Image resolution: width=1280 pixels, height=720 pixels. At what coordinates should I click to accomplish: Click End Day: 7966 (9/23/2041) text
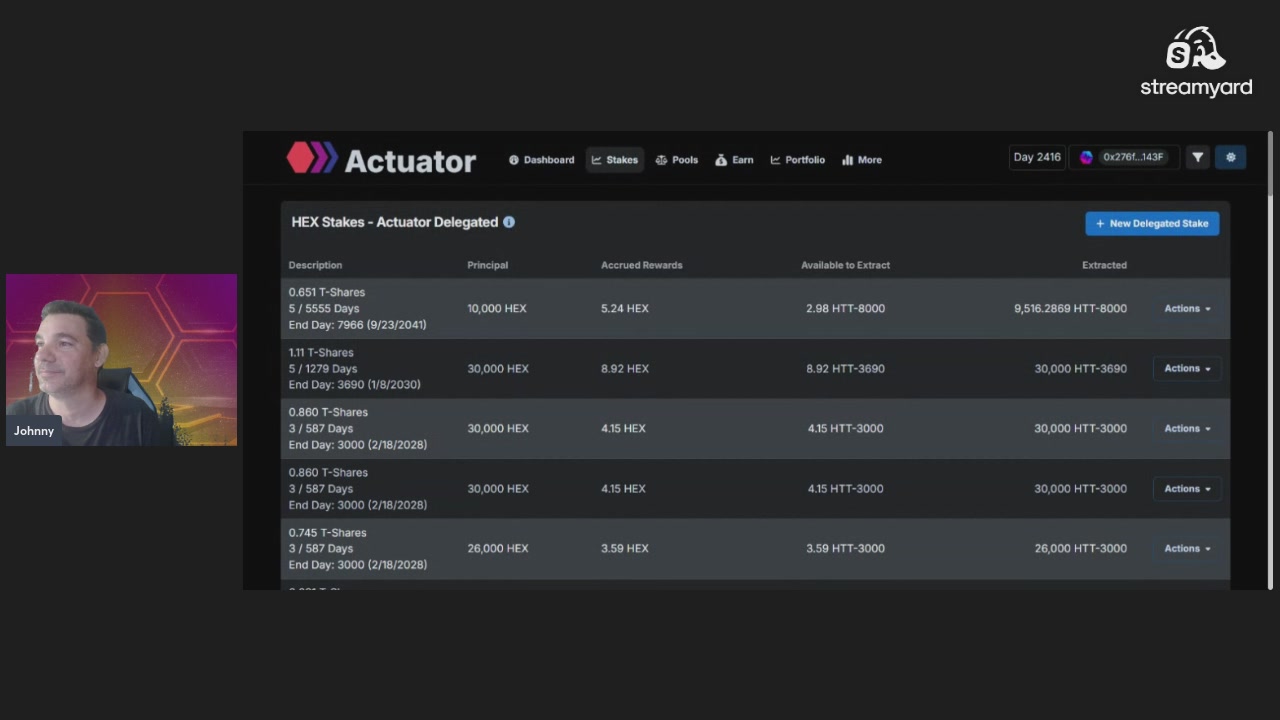point(357,324)
